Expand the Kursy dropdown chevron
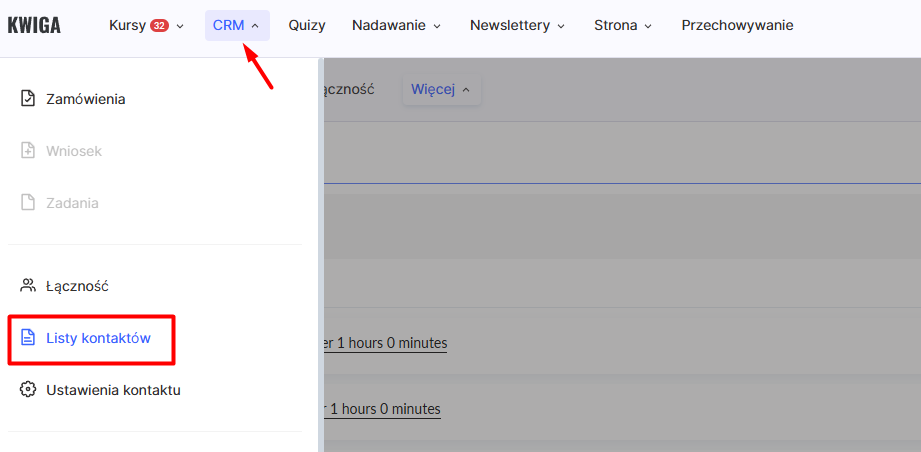 click(180, 26)
